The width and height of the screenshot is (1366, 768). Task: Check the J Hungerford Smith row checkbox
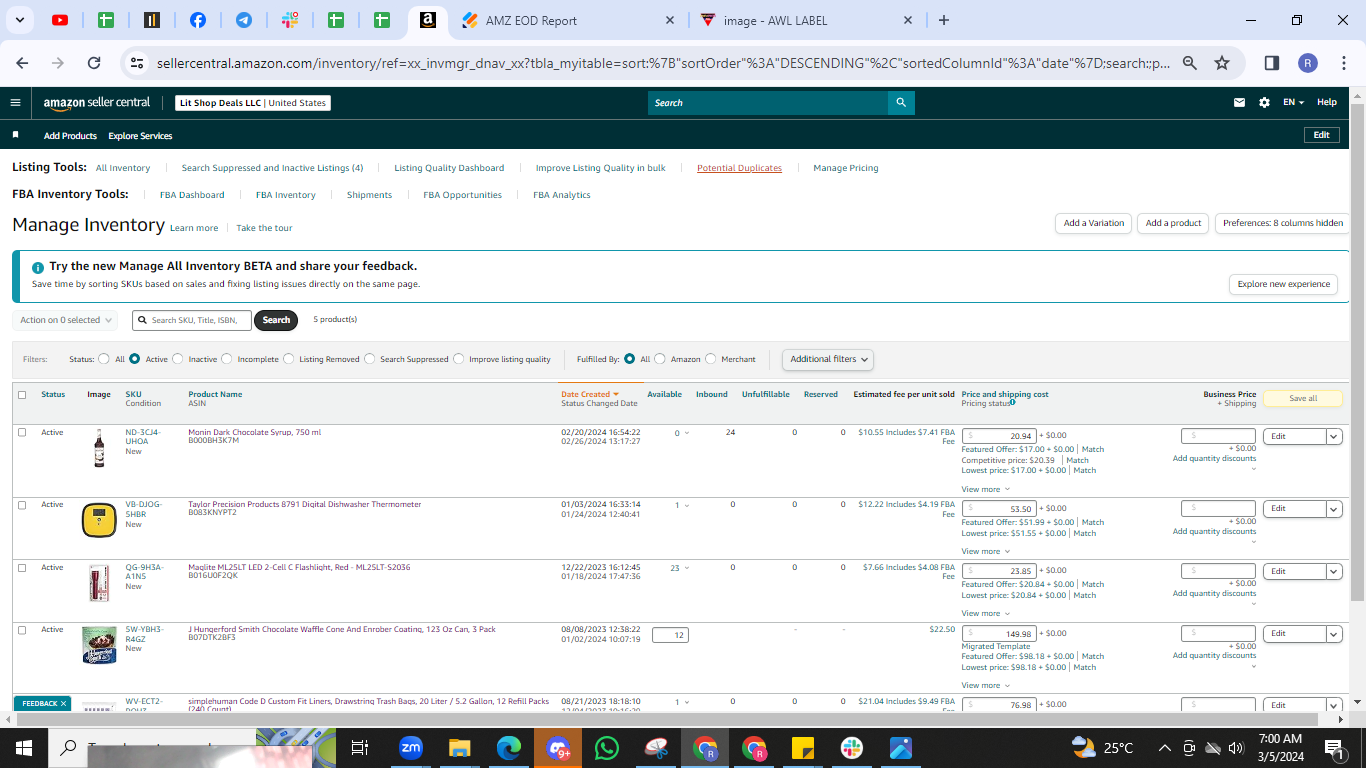[22, 629]
